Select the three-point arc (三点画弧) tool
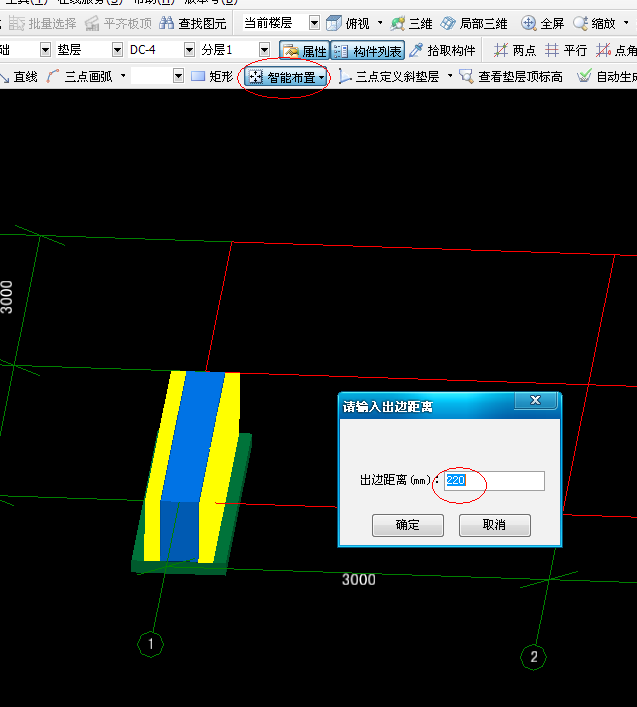Viewport: 637px width, 707px height. pyautogui.click(x=79, y=77)
